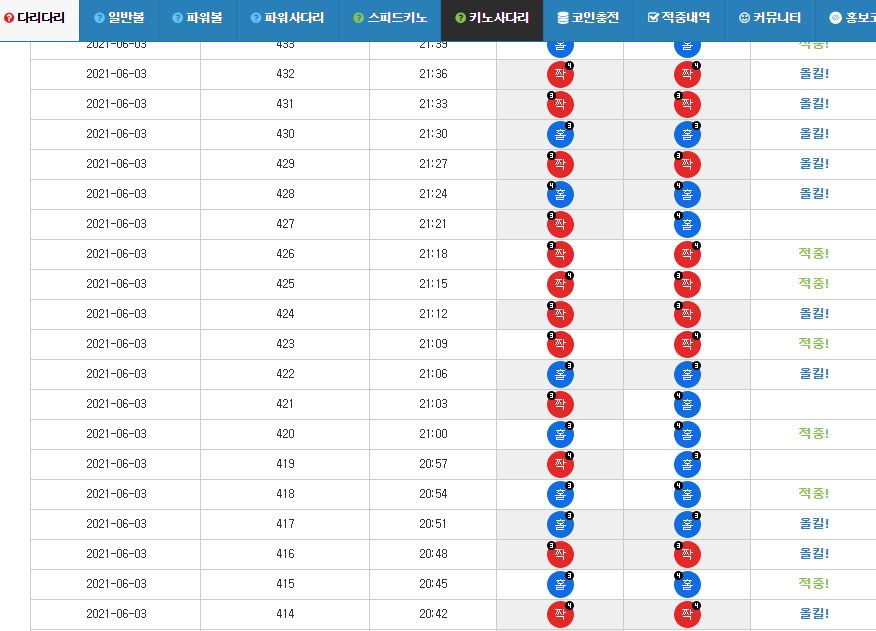Image resolution: width=876 pixels, height=631 pixels.
Task: Click the right 홀 circle in round 417 row
Action: [687, 524]
